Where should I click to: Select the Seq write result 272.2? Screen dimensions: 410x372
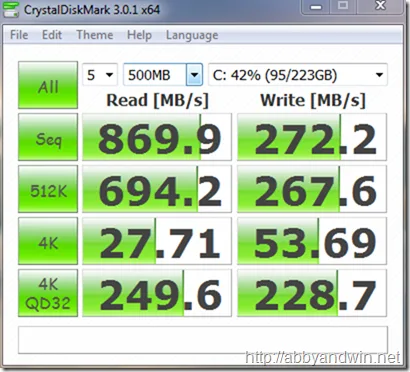pos(312,137)
